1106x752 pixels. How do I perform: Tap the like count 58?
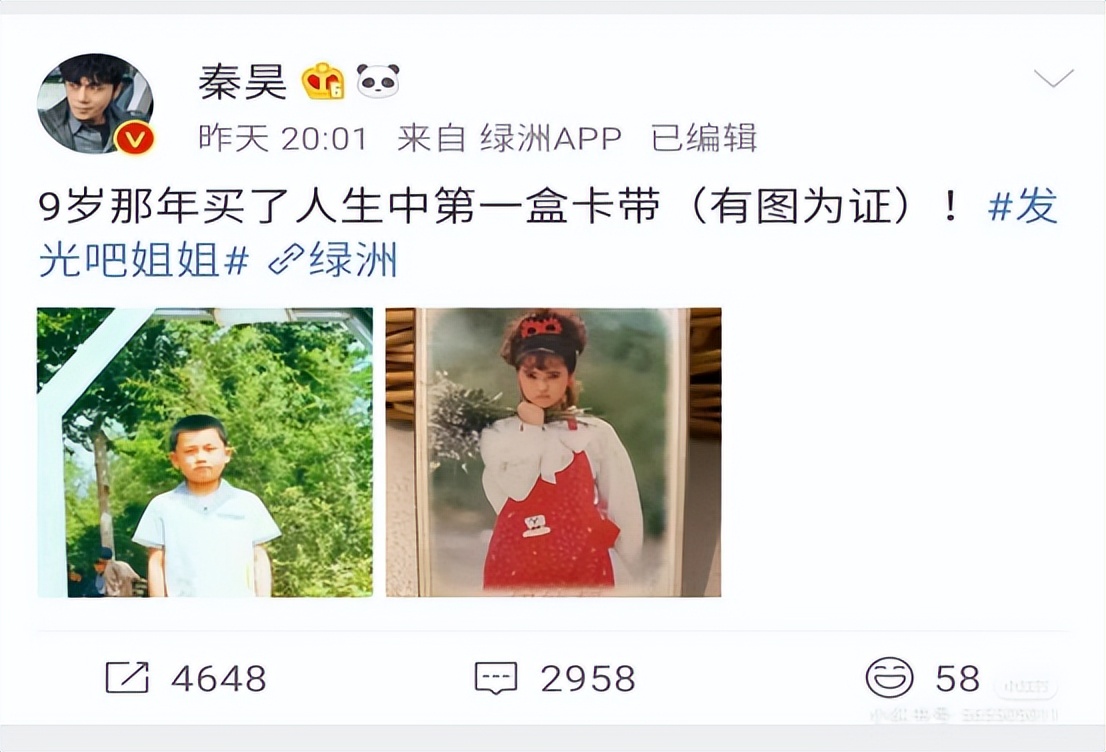[x=957, y=679]
